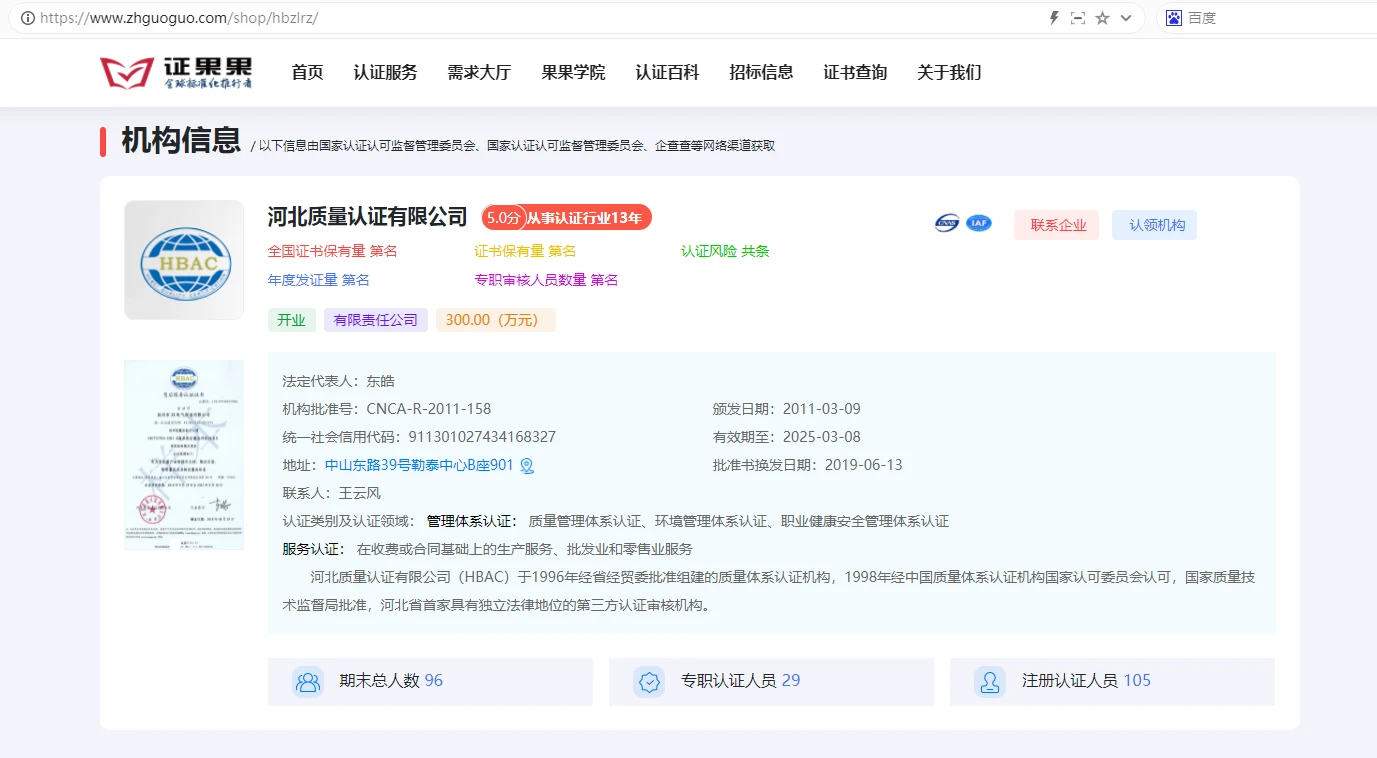This screenshot has width=1377, height=758.
Task: Open the 首页 menu item
Action: 307,72
